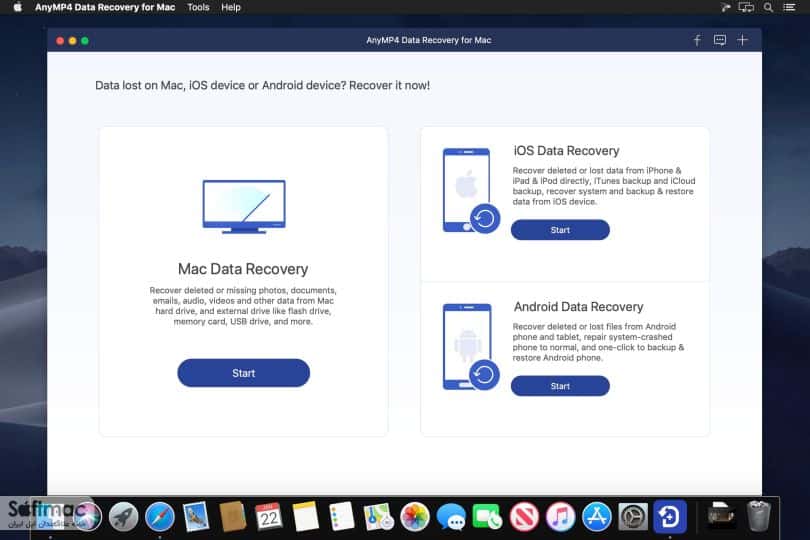This screenshot has height=540, width=810.
Task: Start Android Data Recovery
Action: click(x=560, y=386)
